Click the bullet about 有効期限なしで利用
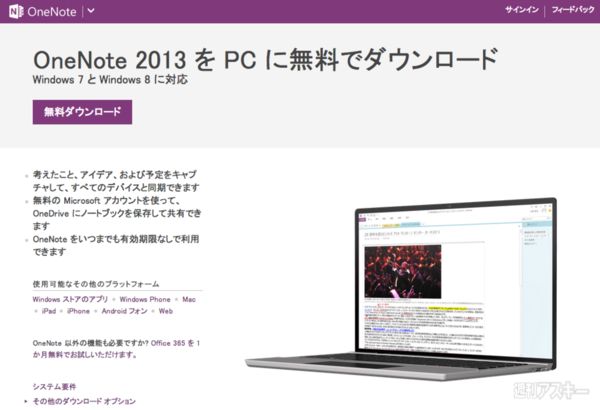The image size is (600, 410). point(116,245)
